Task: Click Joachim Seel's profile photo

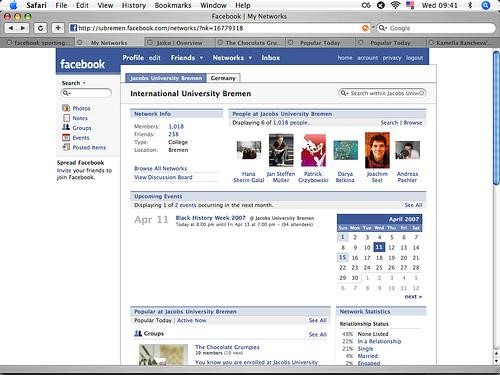Action: click(x=377, y=150)
